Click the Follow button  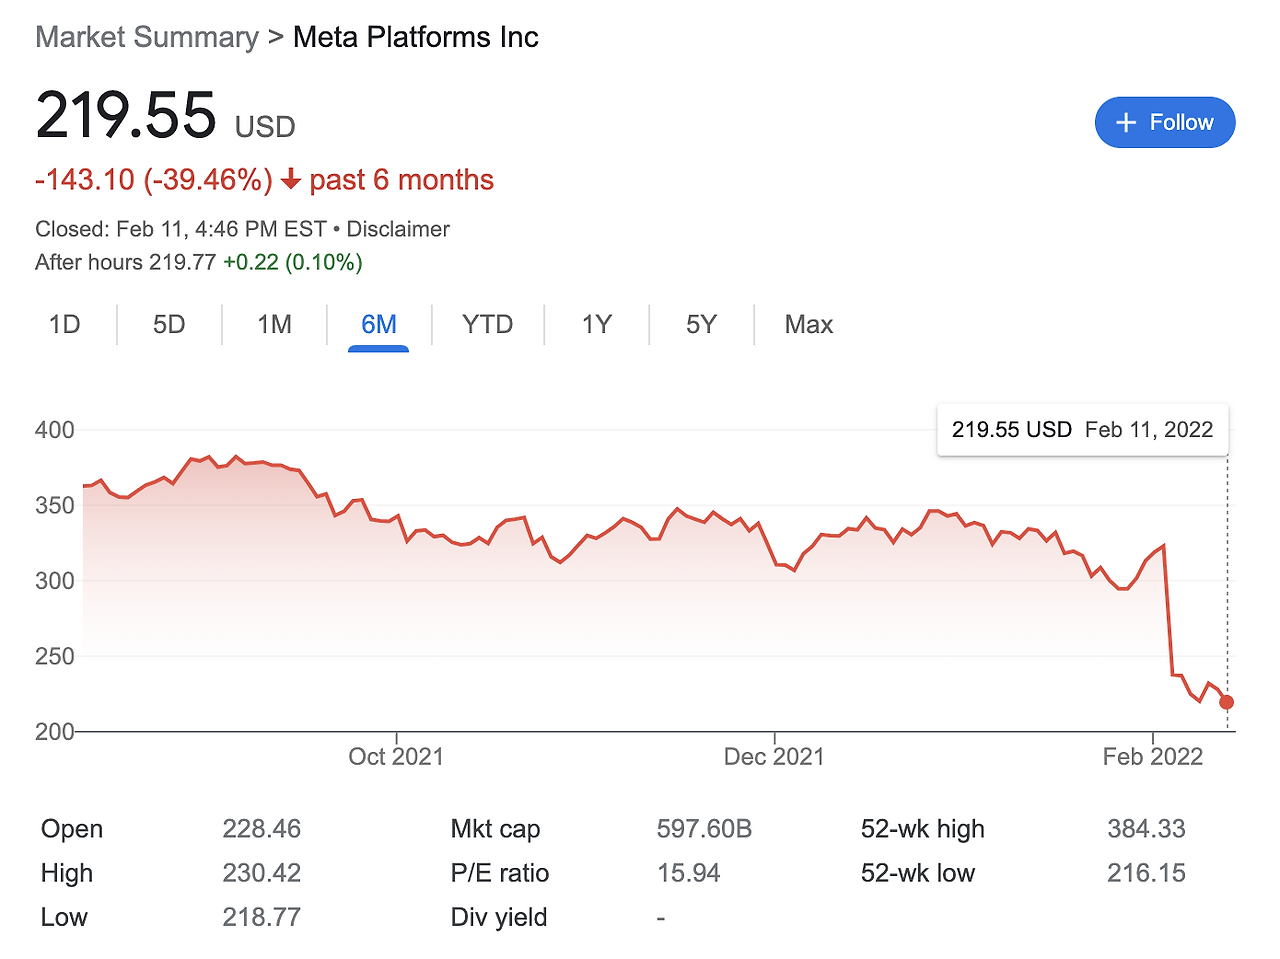(x=1165, y=122)
